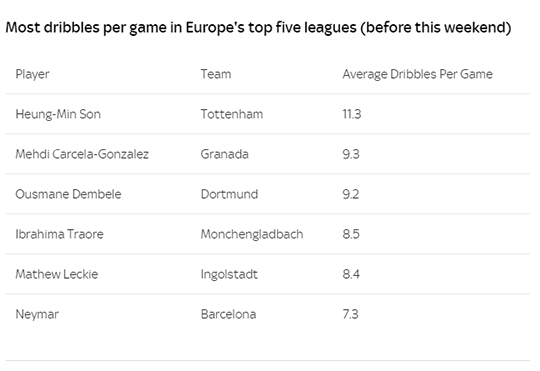Select Ibrahima Traore player name
The height and width of the screenshot is (371, 540).
tap(59, 234)
